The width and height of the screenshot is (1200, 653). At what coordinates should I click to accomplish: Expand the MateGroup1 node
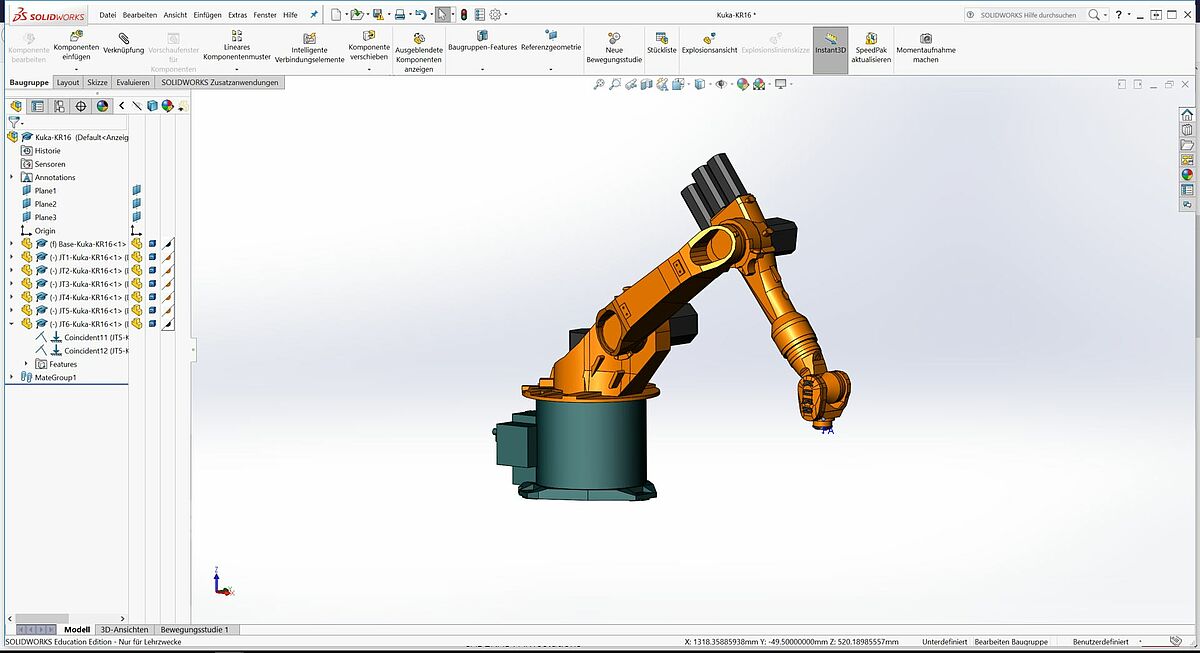12,378
